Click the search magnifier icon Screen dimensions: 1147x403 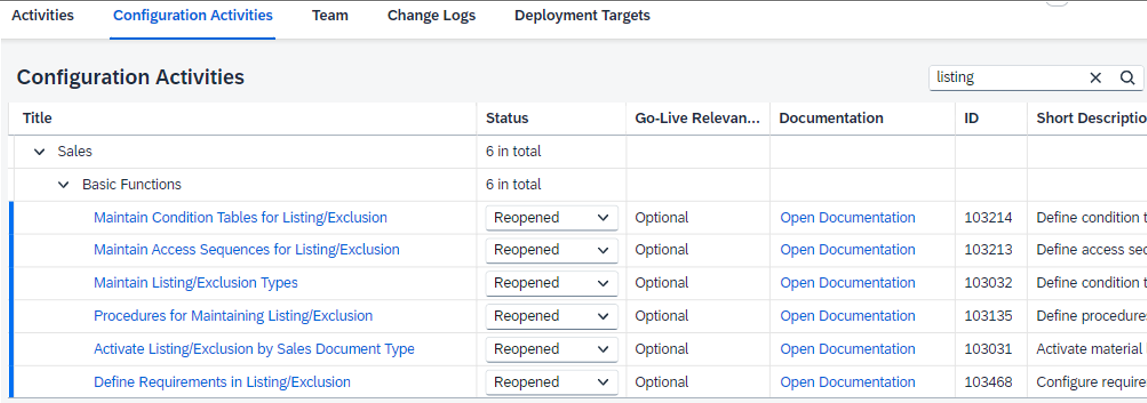pyautogui.click(x=1127, y=78)
